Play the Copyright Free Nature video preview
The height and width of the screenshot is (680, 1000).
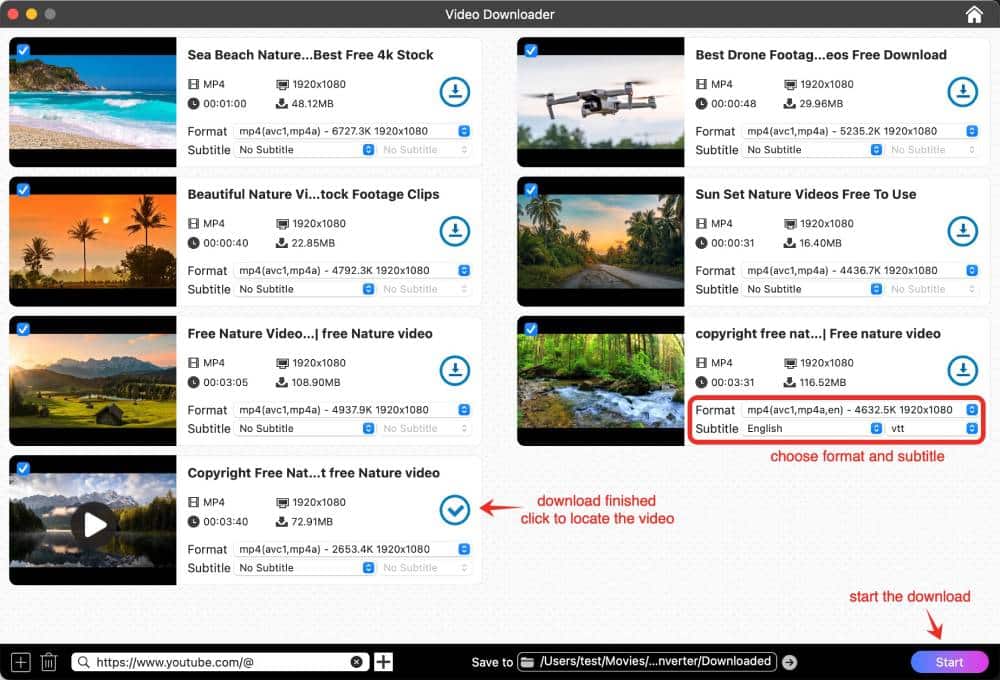tap(92, 519)
